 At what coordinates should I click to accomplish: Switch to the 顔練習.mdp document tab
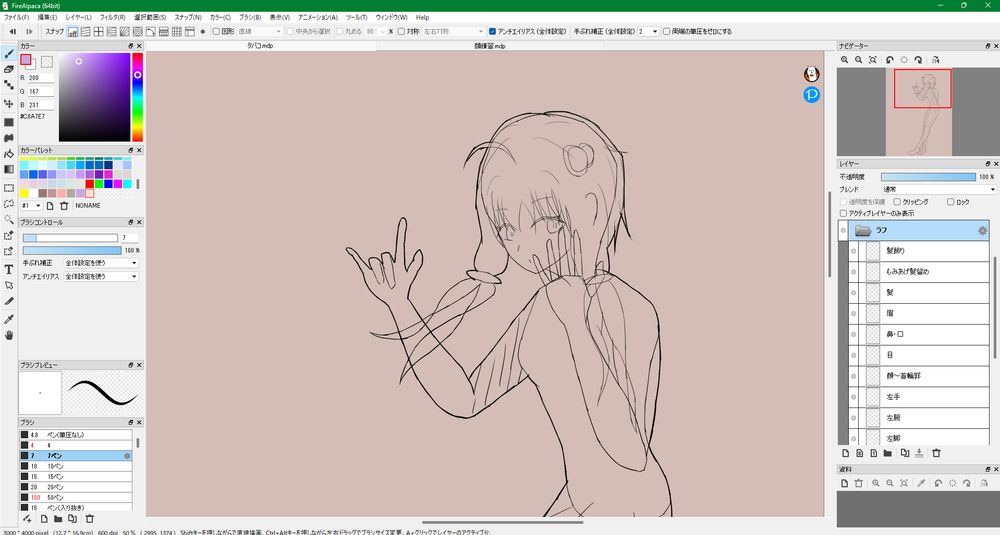click(x=491, y=46)
